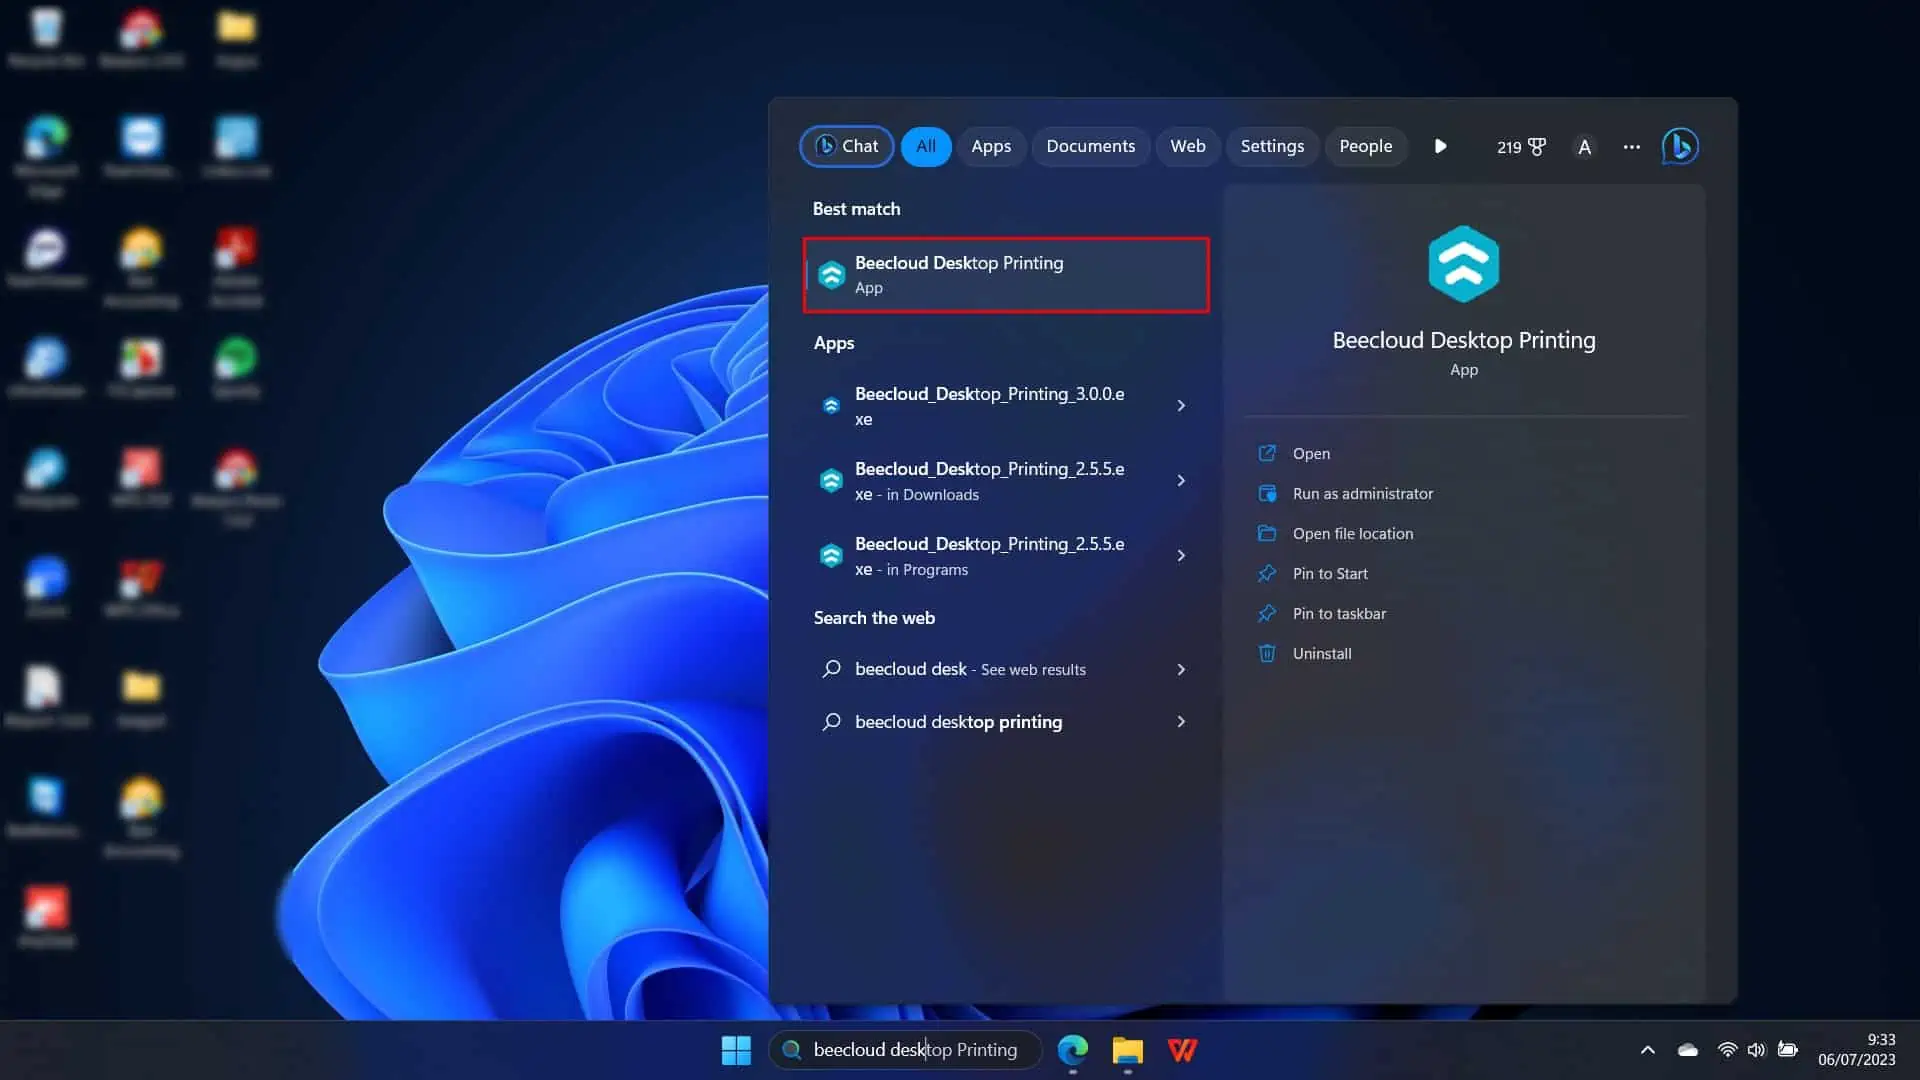Select the Recycle Bin desktop icon

(x=46, y=37)
